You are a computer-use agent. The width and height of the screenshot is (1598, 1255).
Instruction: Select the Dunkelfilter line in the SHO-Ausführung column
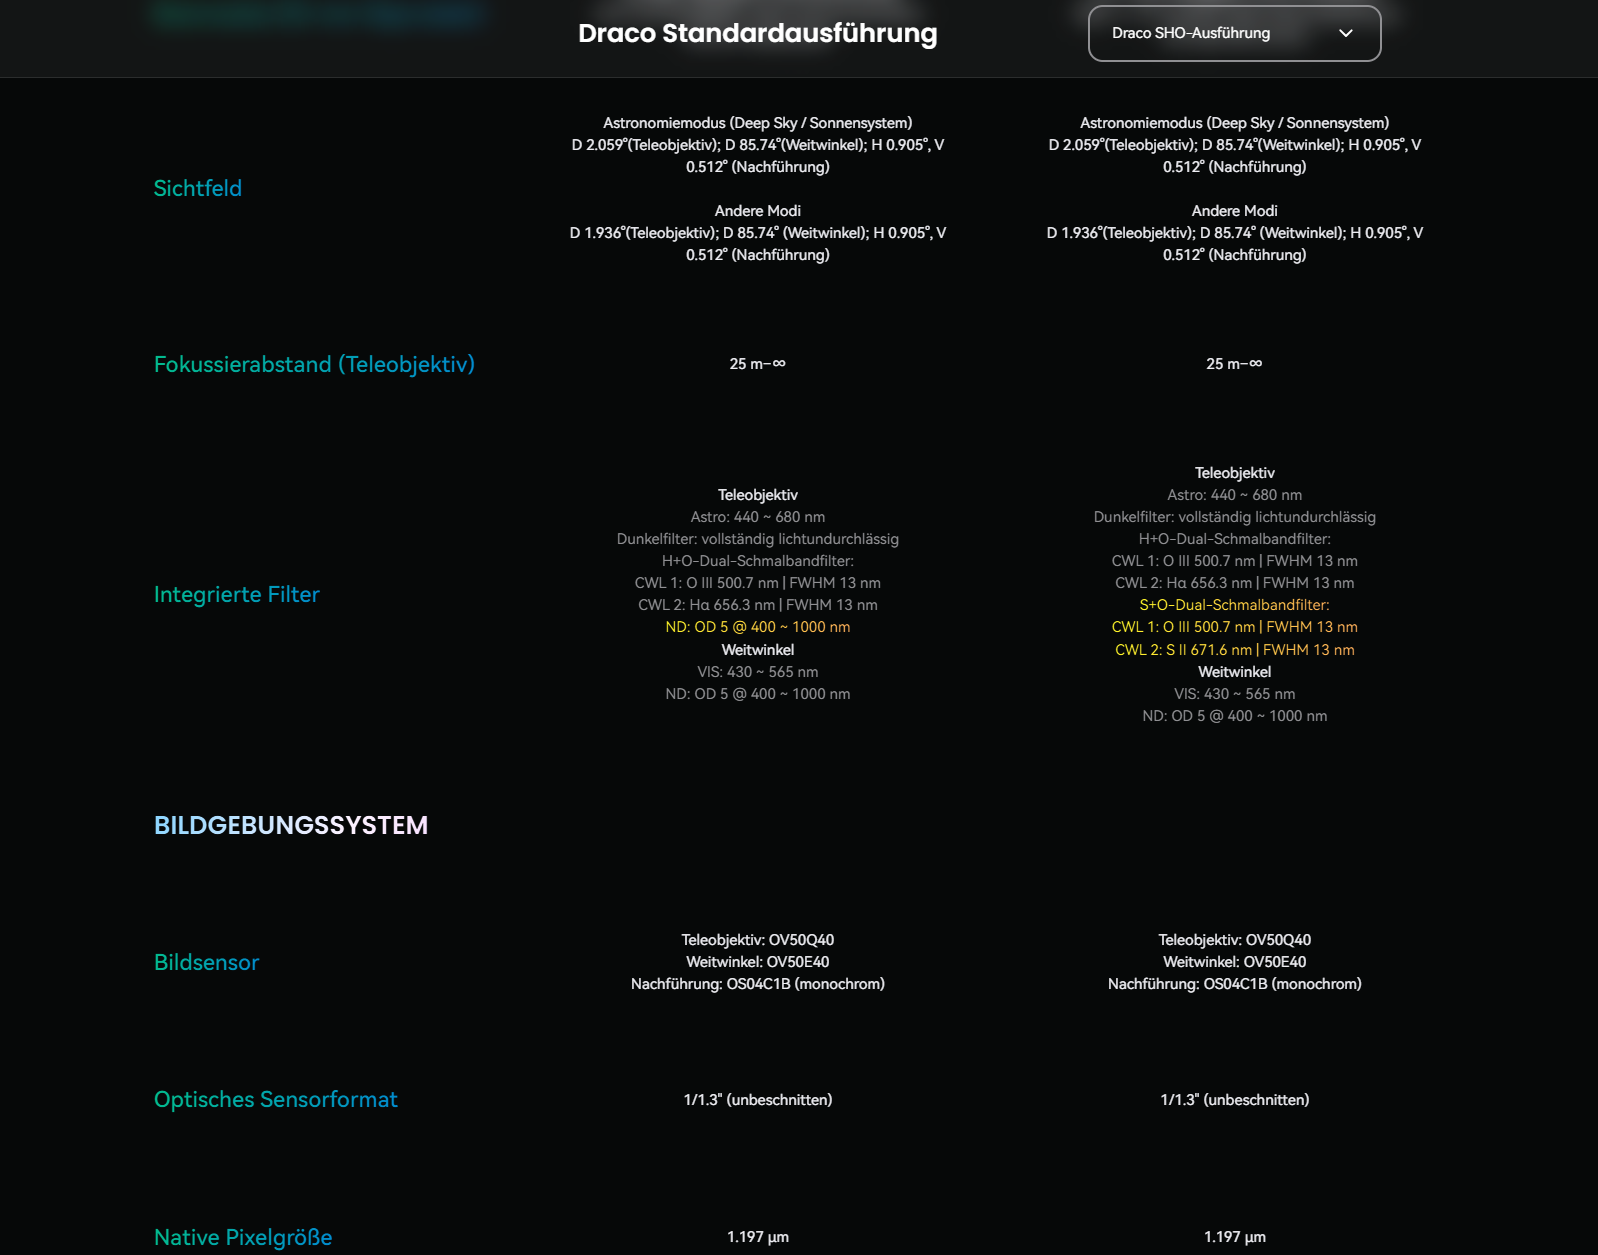[x=1235, y=517]
